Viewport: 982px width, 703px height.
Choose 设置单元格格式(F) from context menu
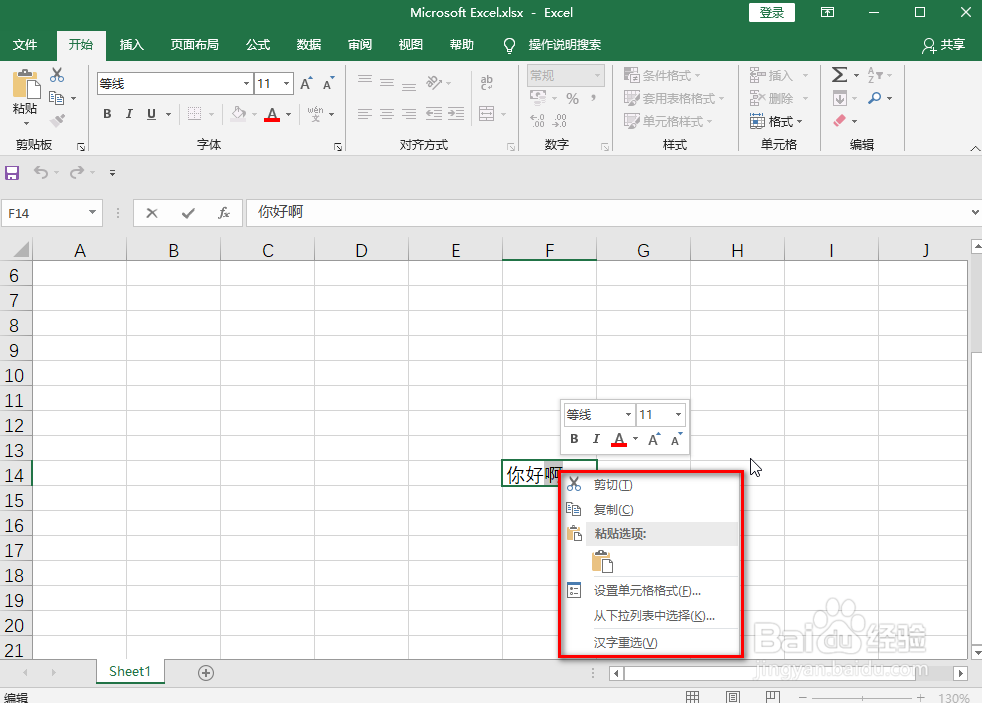651,590
